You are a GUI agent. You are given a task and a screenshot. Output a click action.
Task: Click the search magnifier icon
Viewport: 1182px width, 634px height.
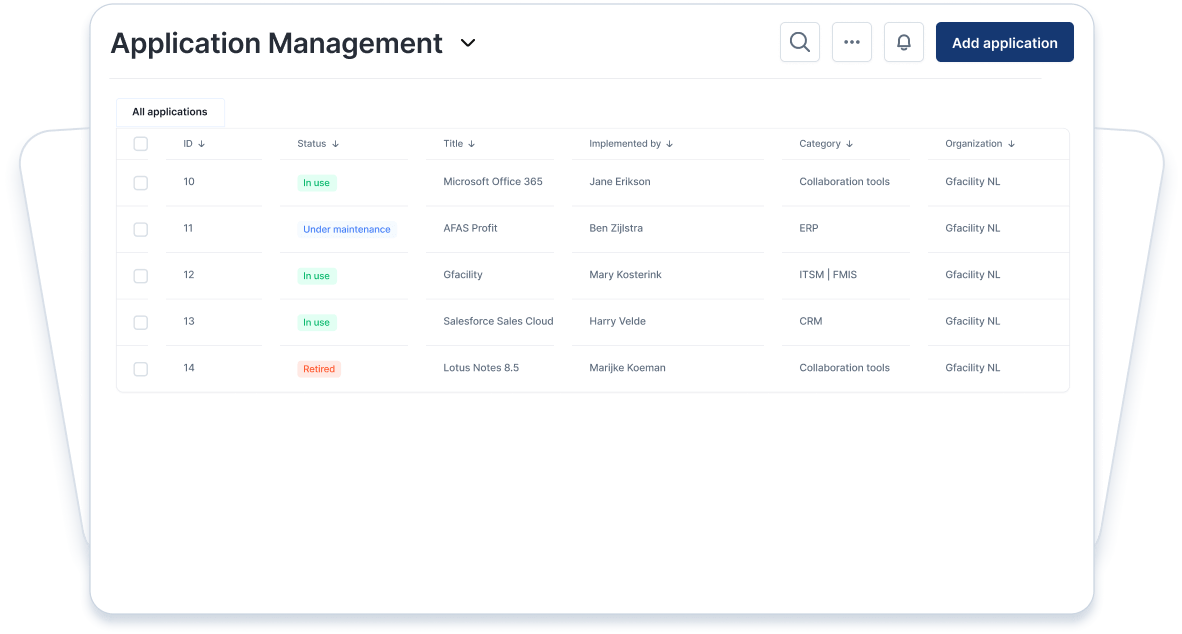click(x=799, y=42)
